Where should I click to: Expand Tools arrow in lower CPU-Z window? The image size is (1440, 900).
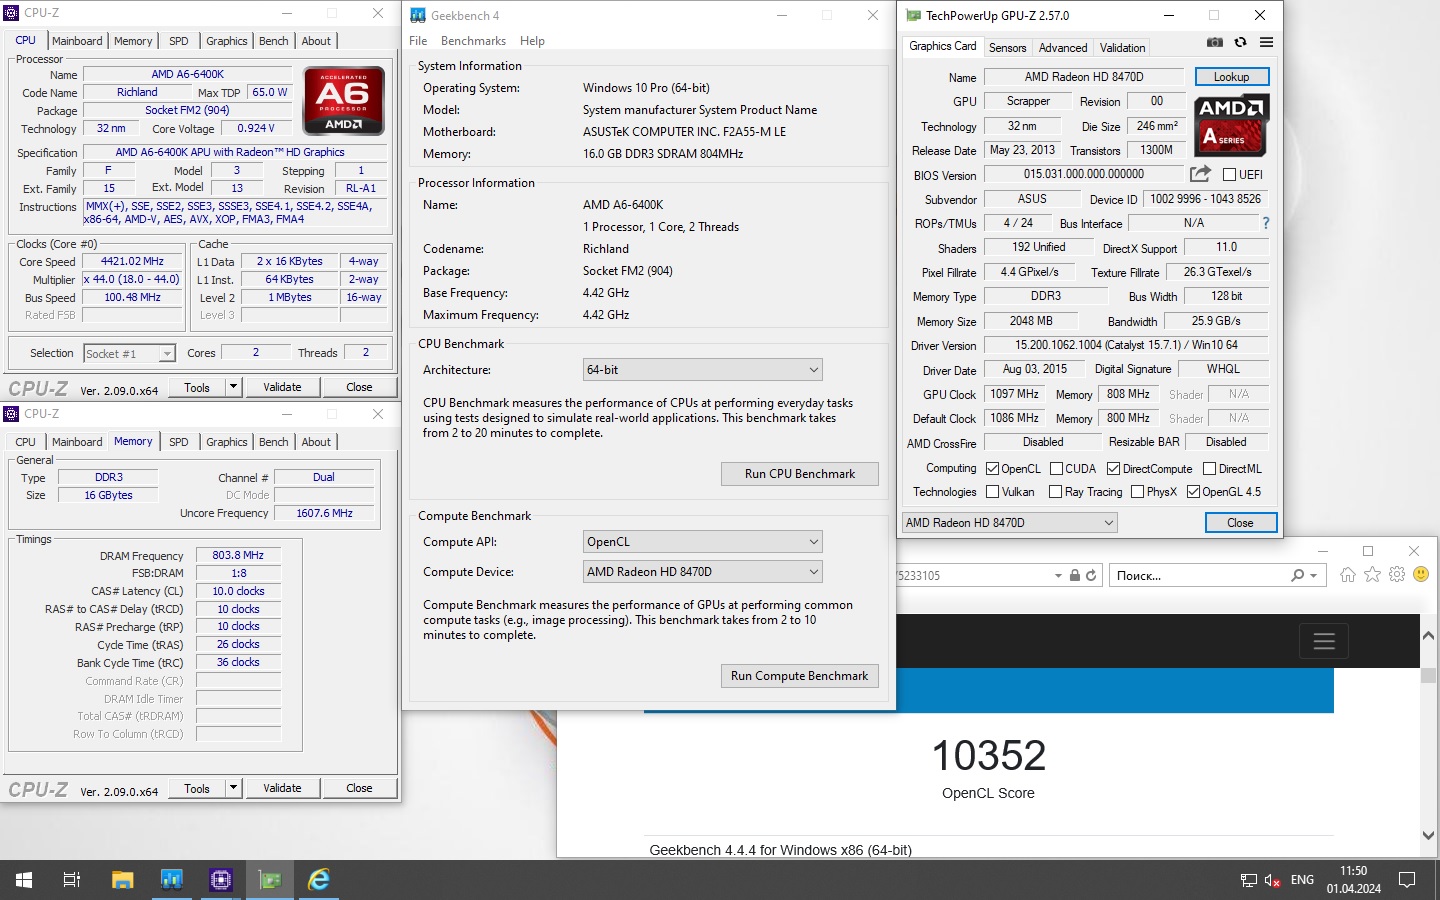[x=233, y=788]
